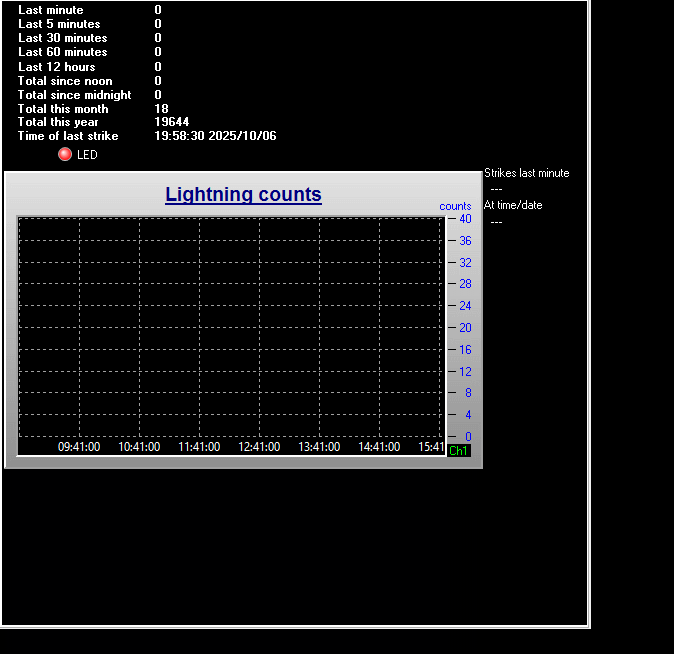Viewport: 674px width, 654px height.
Task: Click the At time/date label
Action: 513,205
